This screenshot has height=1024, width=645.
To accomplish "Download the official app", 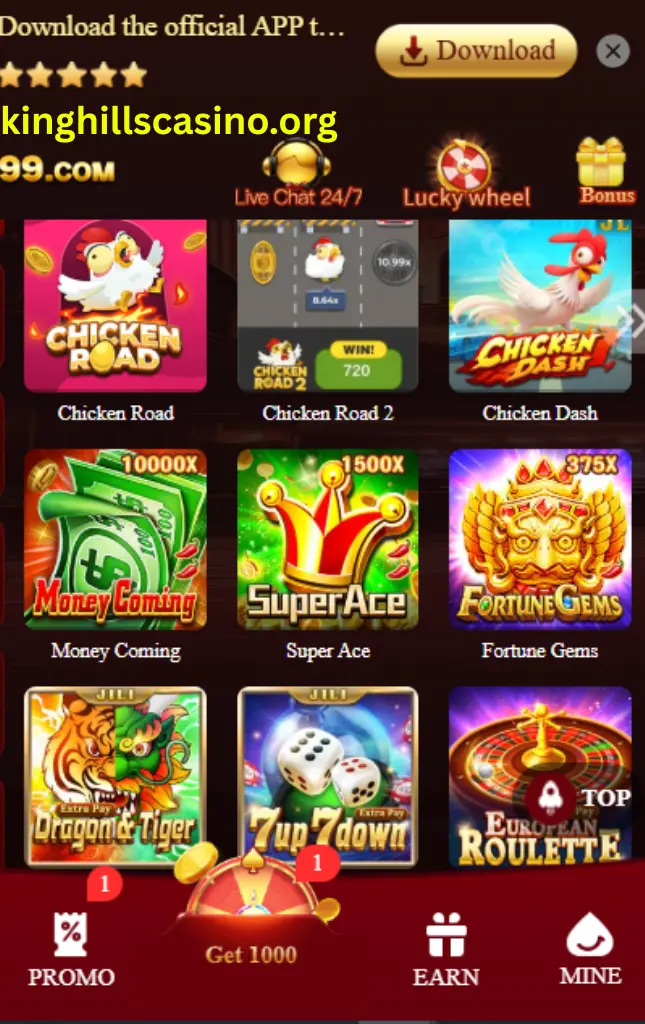I will (x=476, y=50).
